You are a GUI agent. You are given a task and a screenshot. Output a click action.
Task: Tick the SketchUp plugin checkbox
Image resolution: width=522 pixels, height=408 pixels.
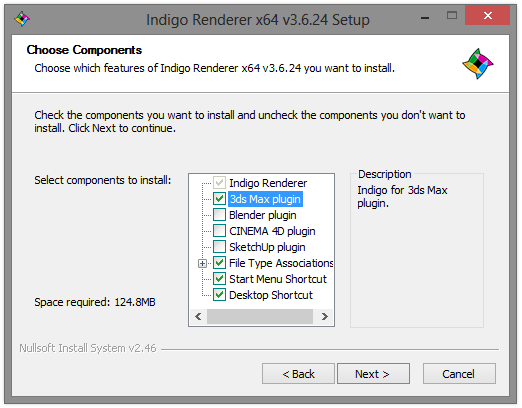click(219, 247)
